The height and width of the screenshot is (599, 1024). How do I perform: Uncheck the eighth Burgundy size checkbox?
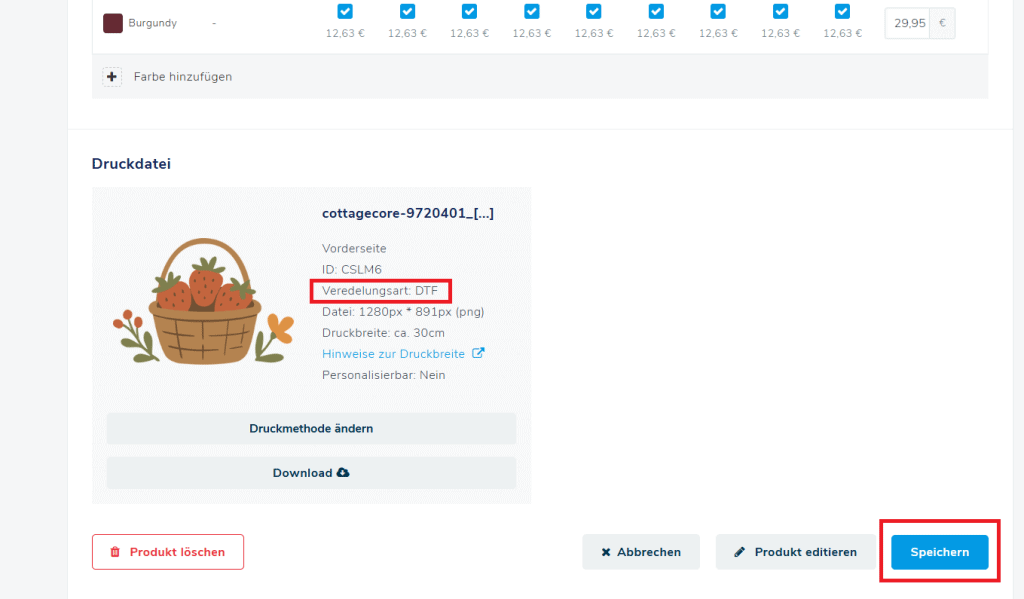tap(780, 11)
